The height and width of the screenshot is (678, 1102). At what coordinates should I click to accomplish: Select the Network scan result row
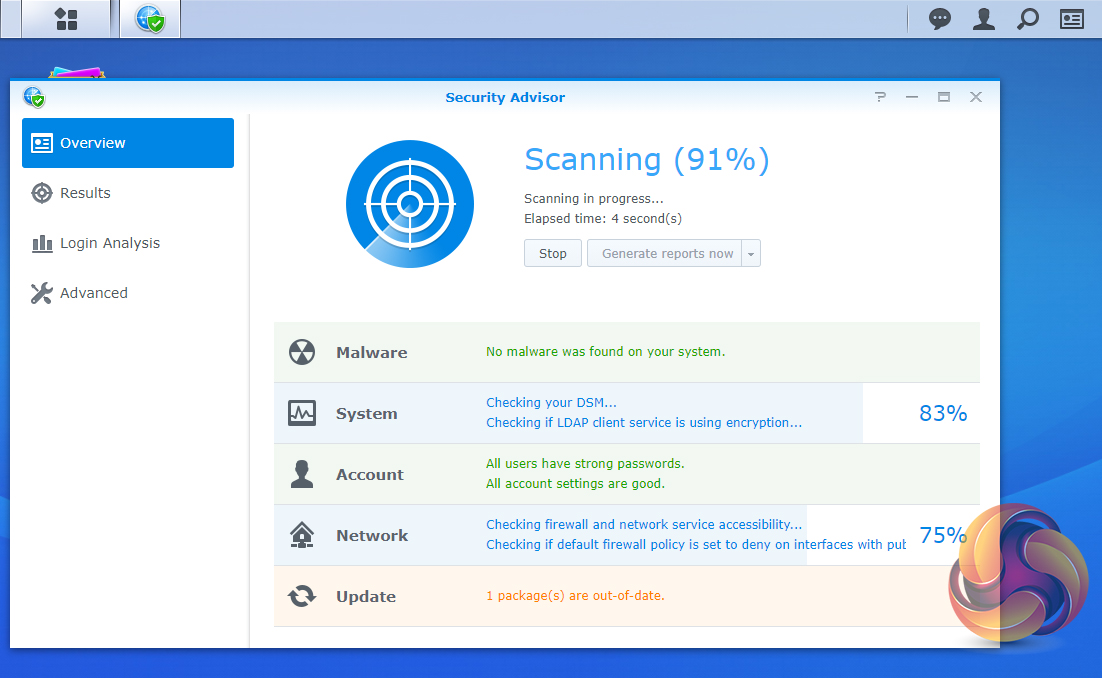tap(626, 535)
